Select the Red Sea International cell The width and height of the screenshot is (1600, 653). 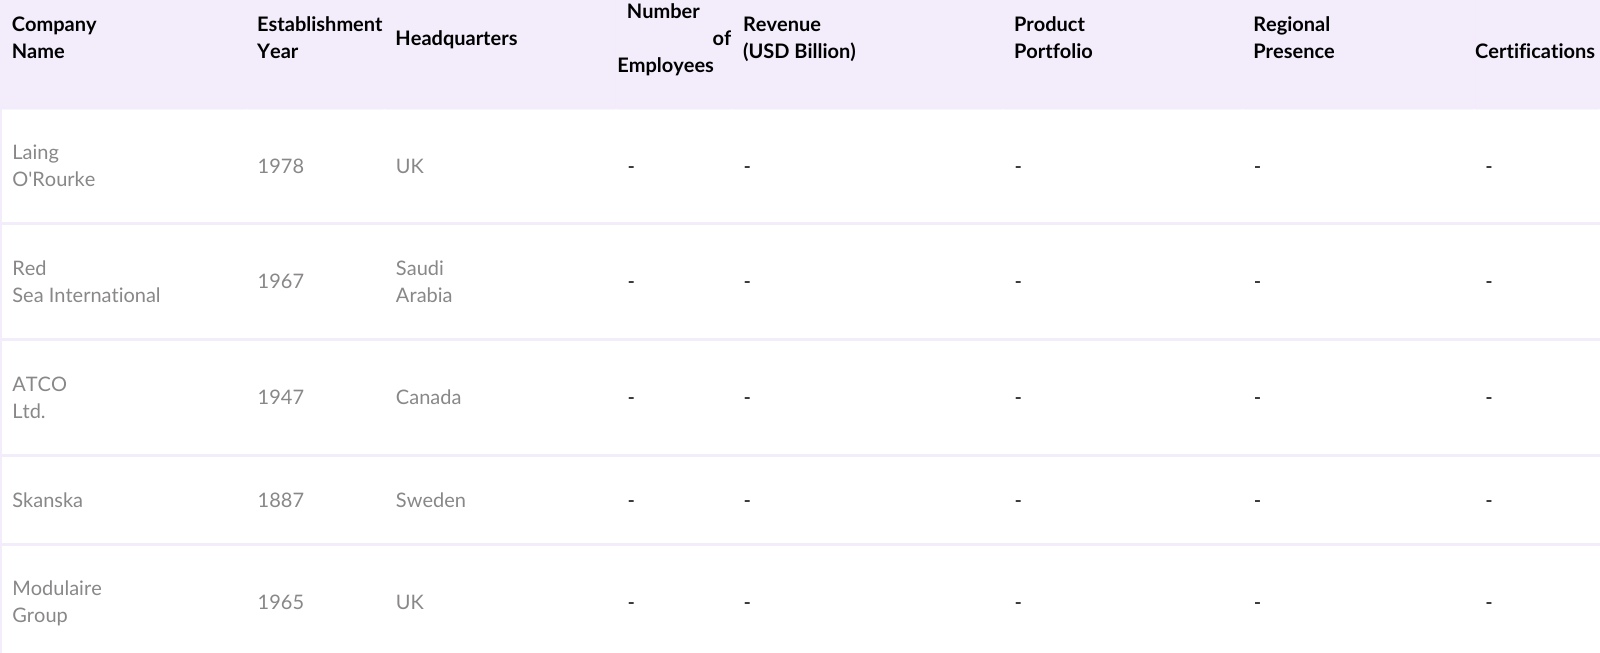(x=86, y=282)
